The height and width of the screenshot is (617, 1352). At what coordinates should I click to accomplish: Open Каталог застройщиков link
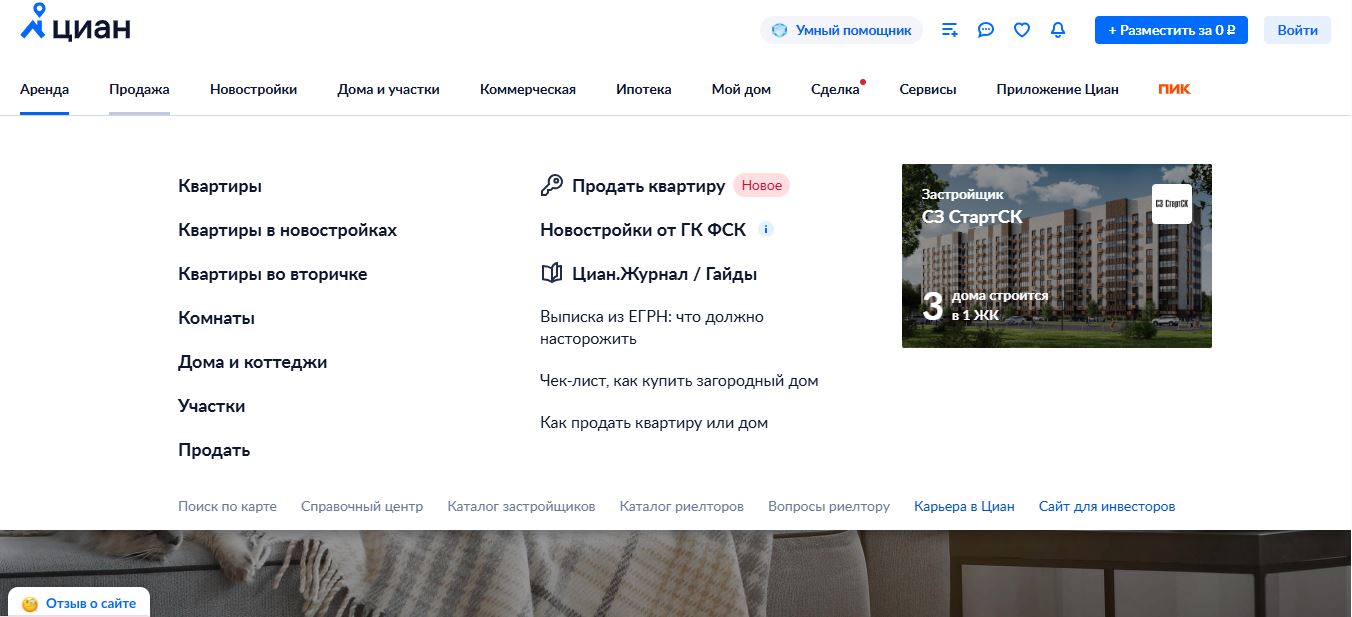pyautogui.click(x=521, y=507)
